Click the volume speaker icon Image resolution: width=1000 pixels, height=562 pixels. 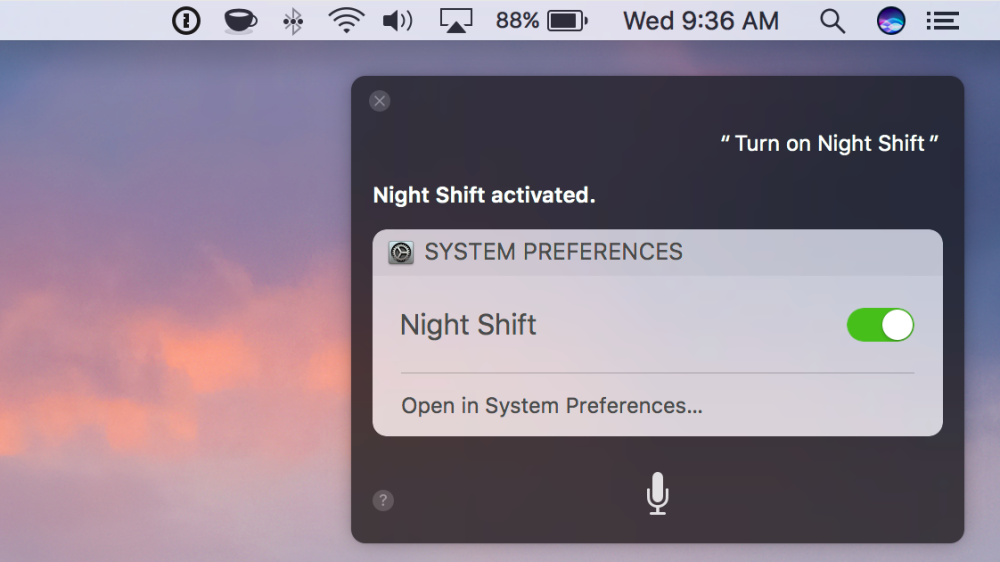[x=397, y=21]
